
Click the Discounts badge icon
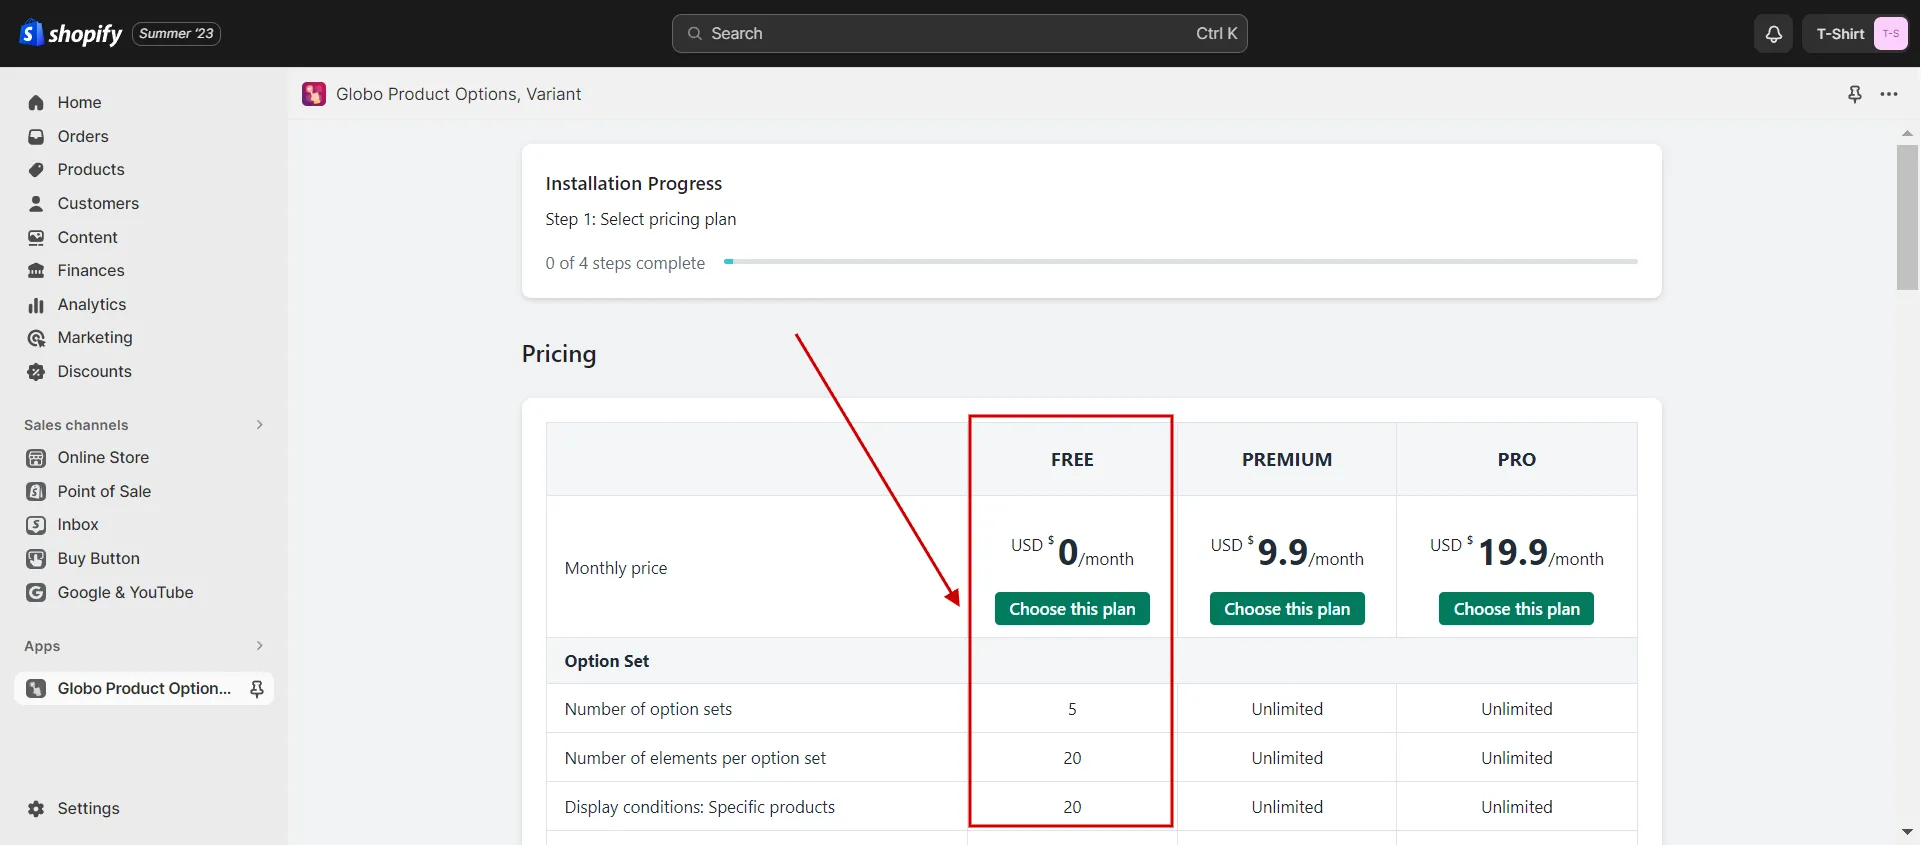click(x=36, y=372)
